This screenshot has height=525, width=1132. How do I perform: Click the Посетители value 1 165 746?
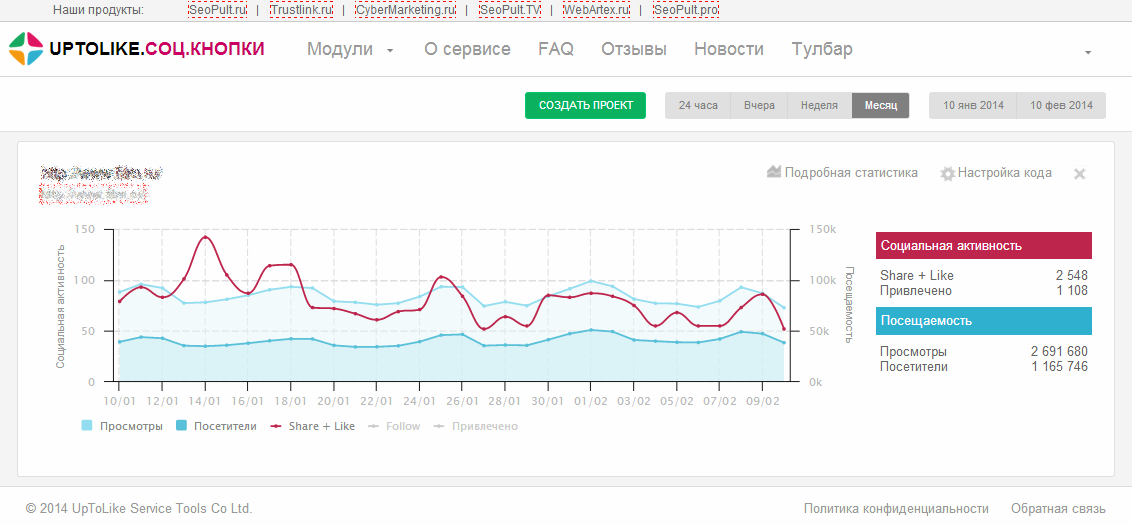[x=1059, y=367]
